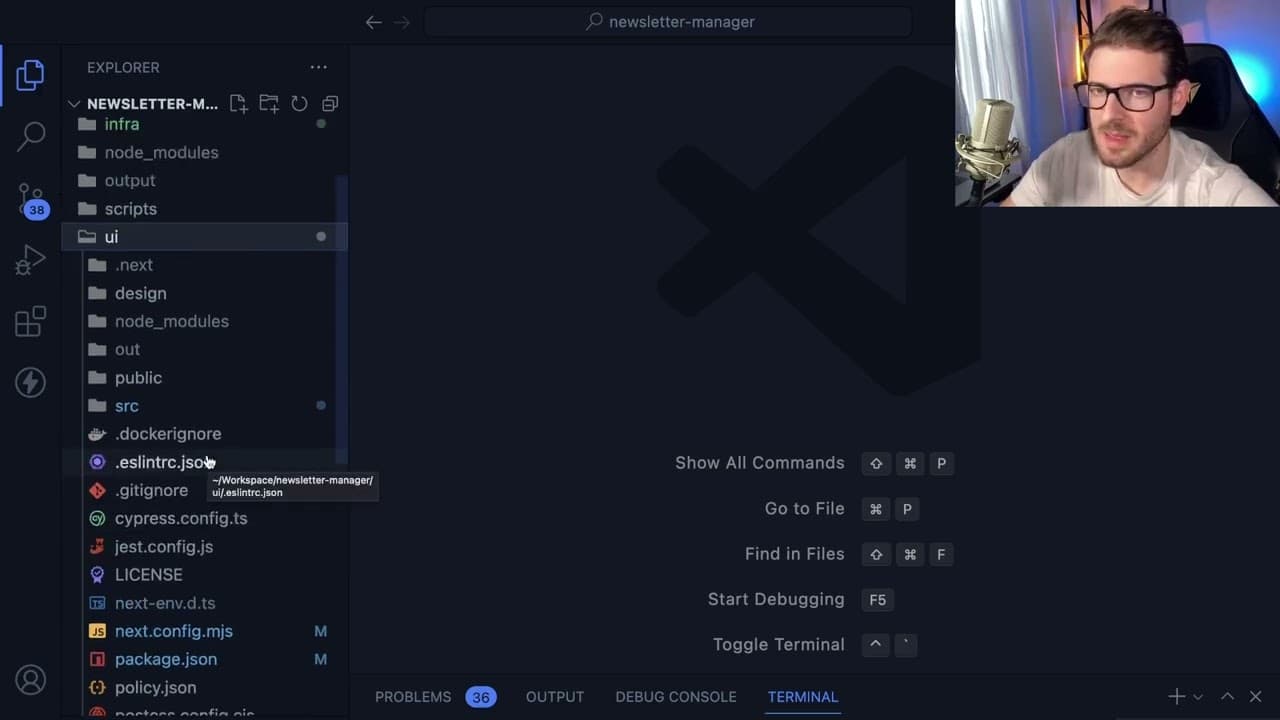Open the Explorer view in activity bar
The height and width of the screenshot is (720, 1280).
click(30, 75)
